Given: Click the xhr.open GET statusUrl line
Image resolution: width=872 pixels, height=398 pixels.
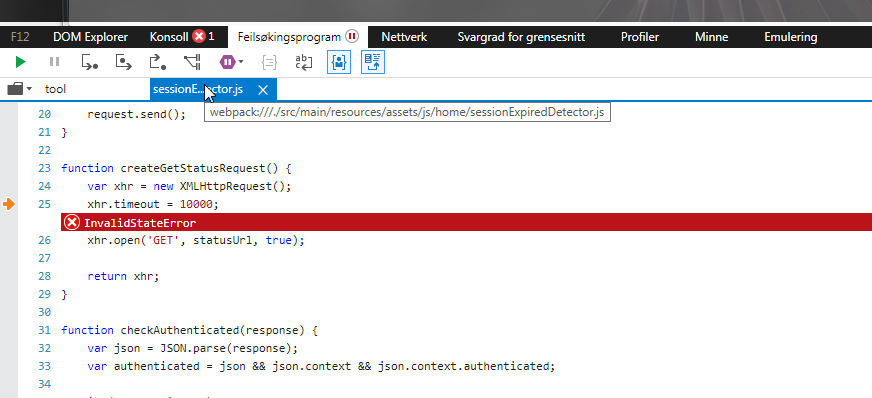Looking at the screenshot, I should click(196, 240).
